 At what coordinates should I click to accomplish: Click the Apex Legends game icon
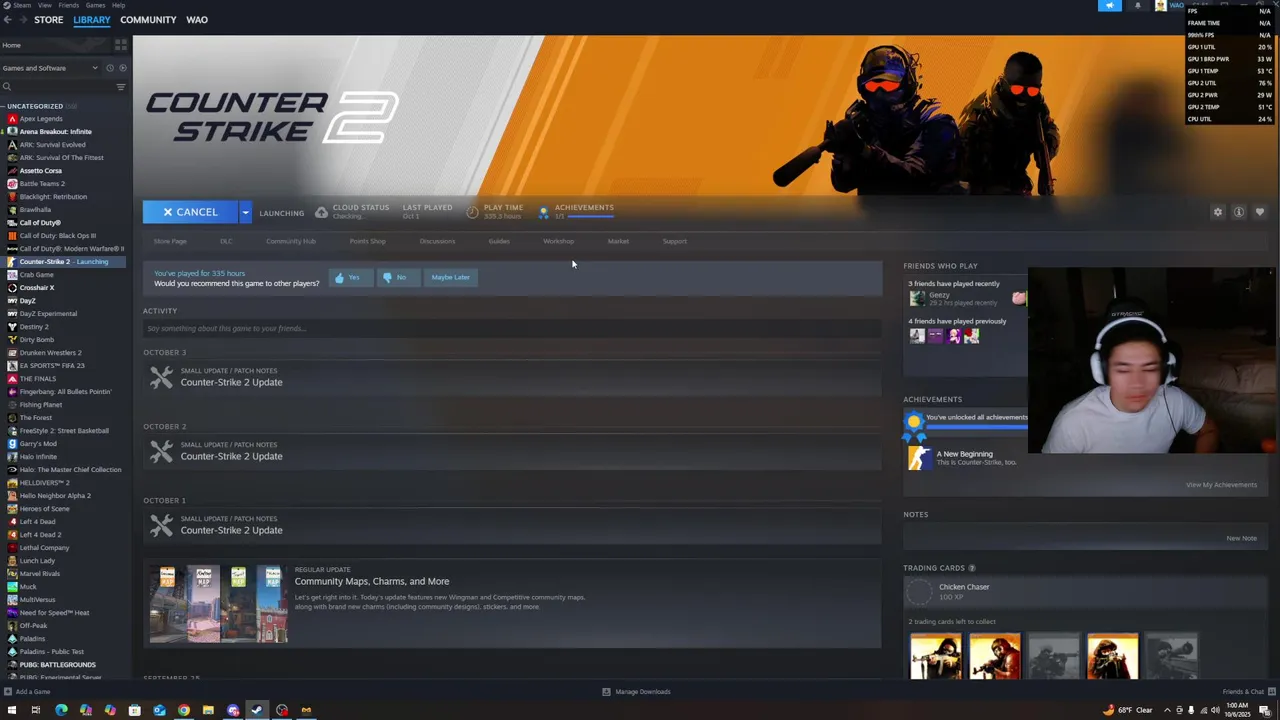12,119
